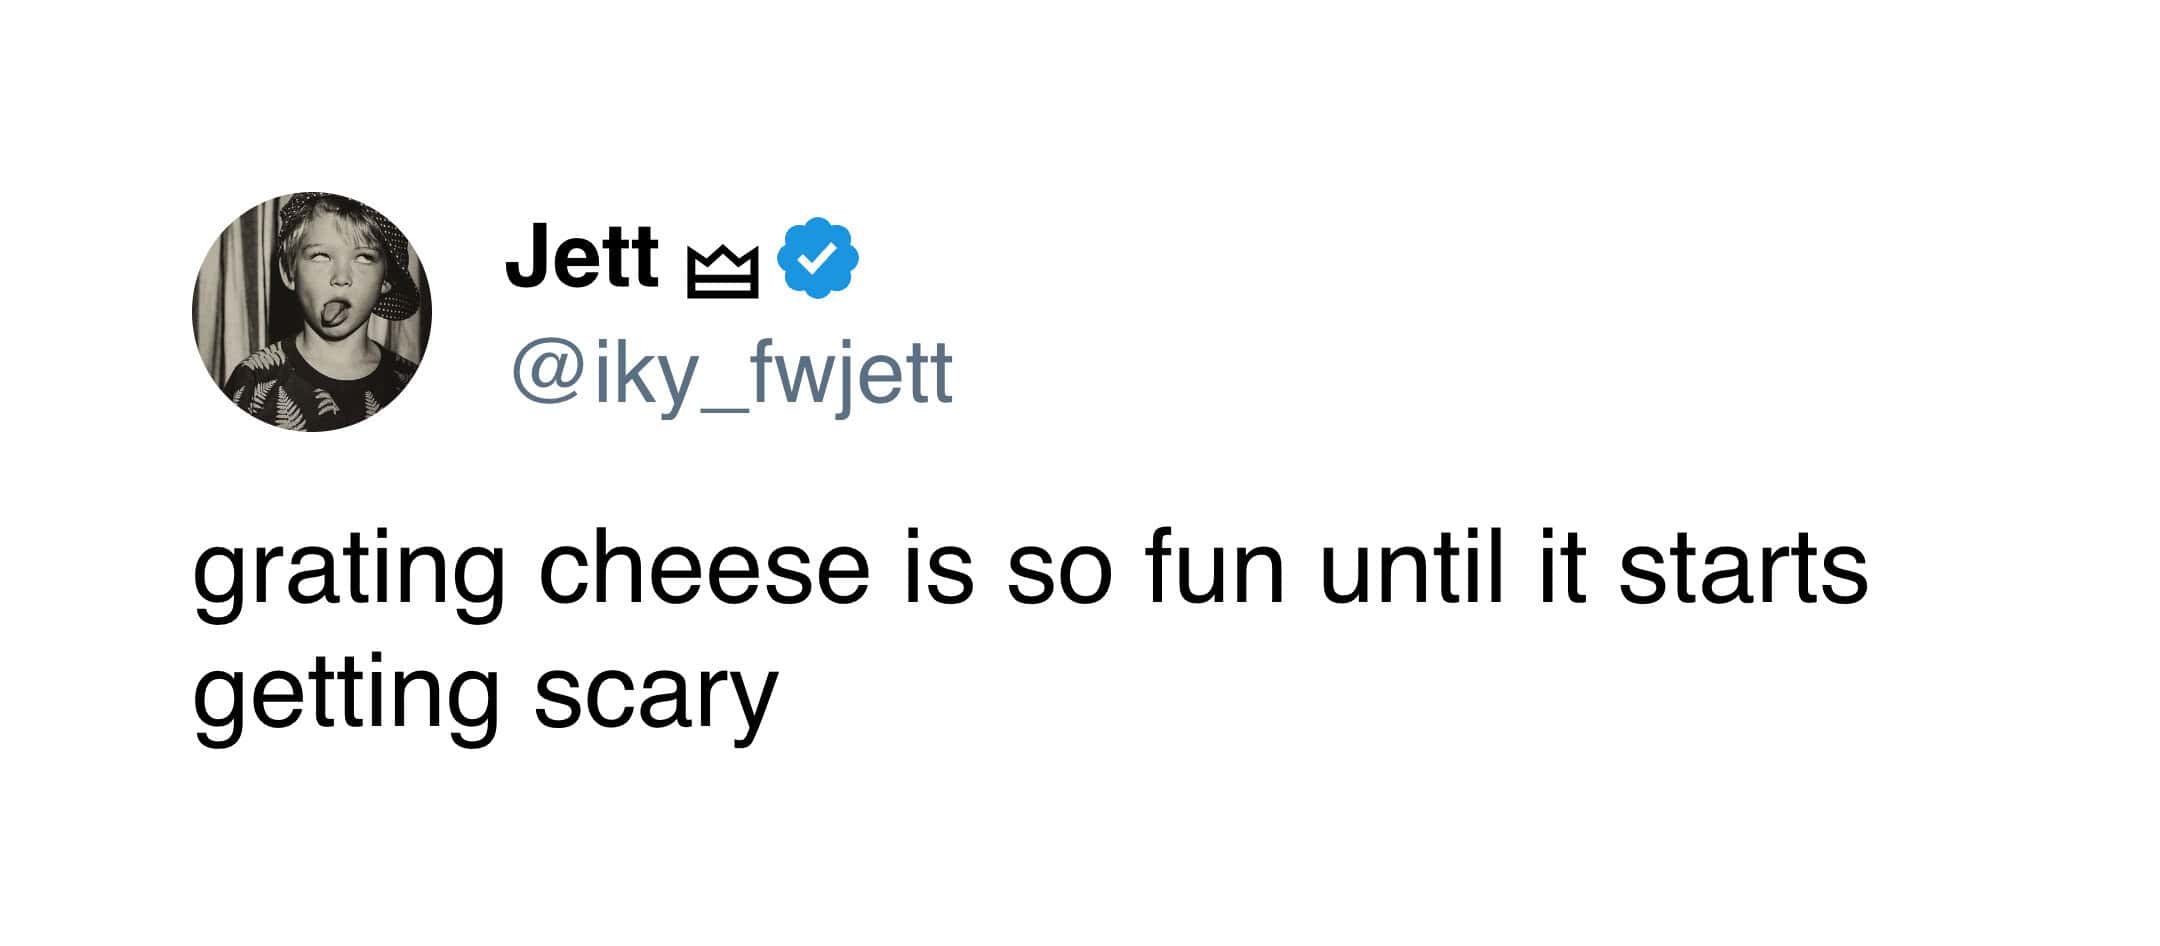Click the word "scary" in the tweet

coord(655,697)
